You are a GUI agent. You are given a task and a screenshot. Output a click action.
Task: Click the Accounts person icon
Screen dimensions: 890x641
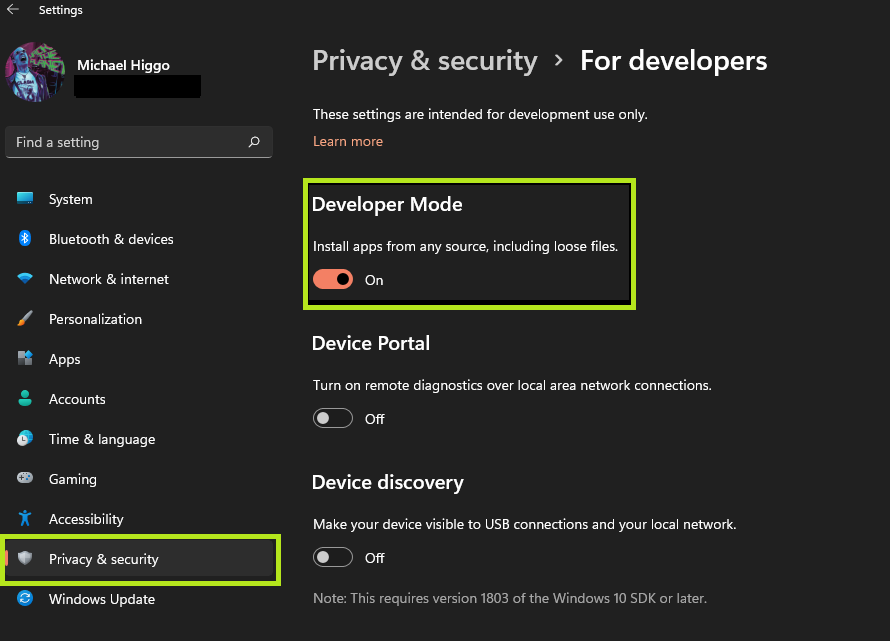26,399
